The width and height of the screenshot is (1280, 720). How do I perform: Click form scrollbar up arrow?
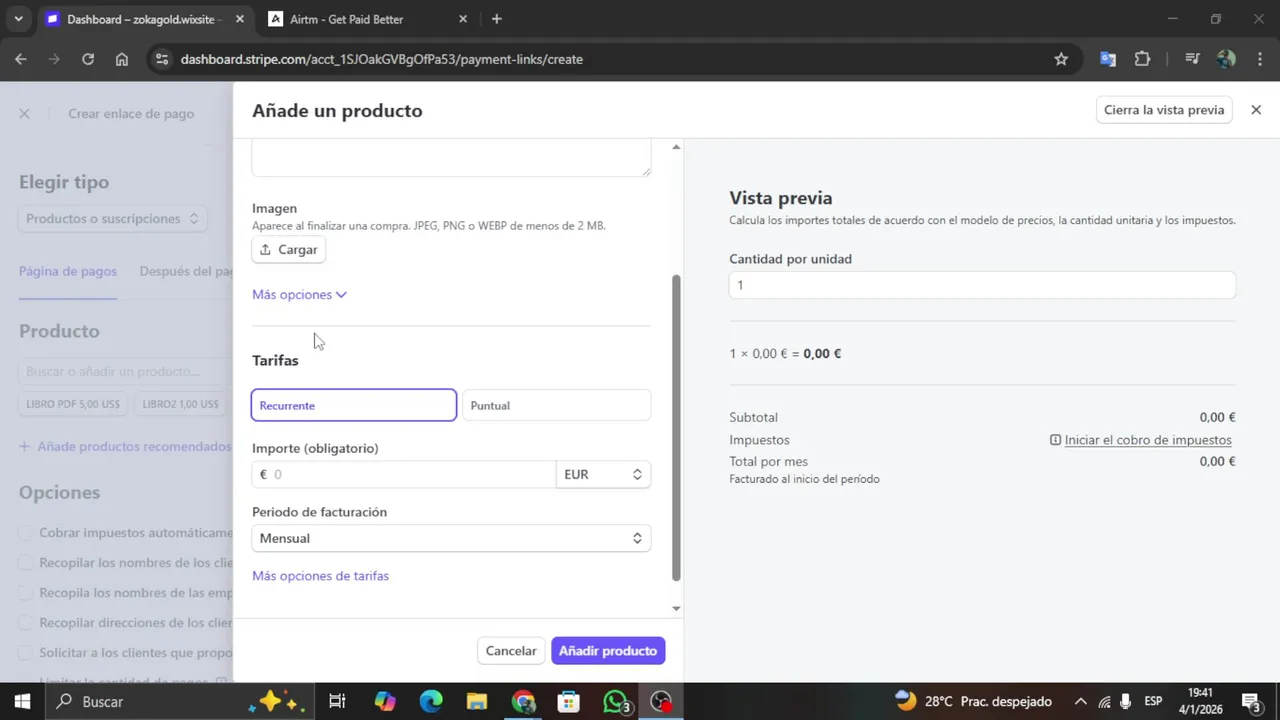(x=676, y=147)
